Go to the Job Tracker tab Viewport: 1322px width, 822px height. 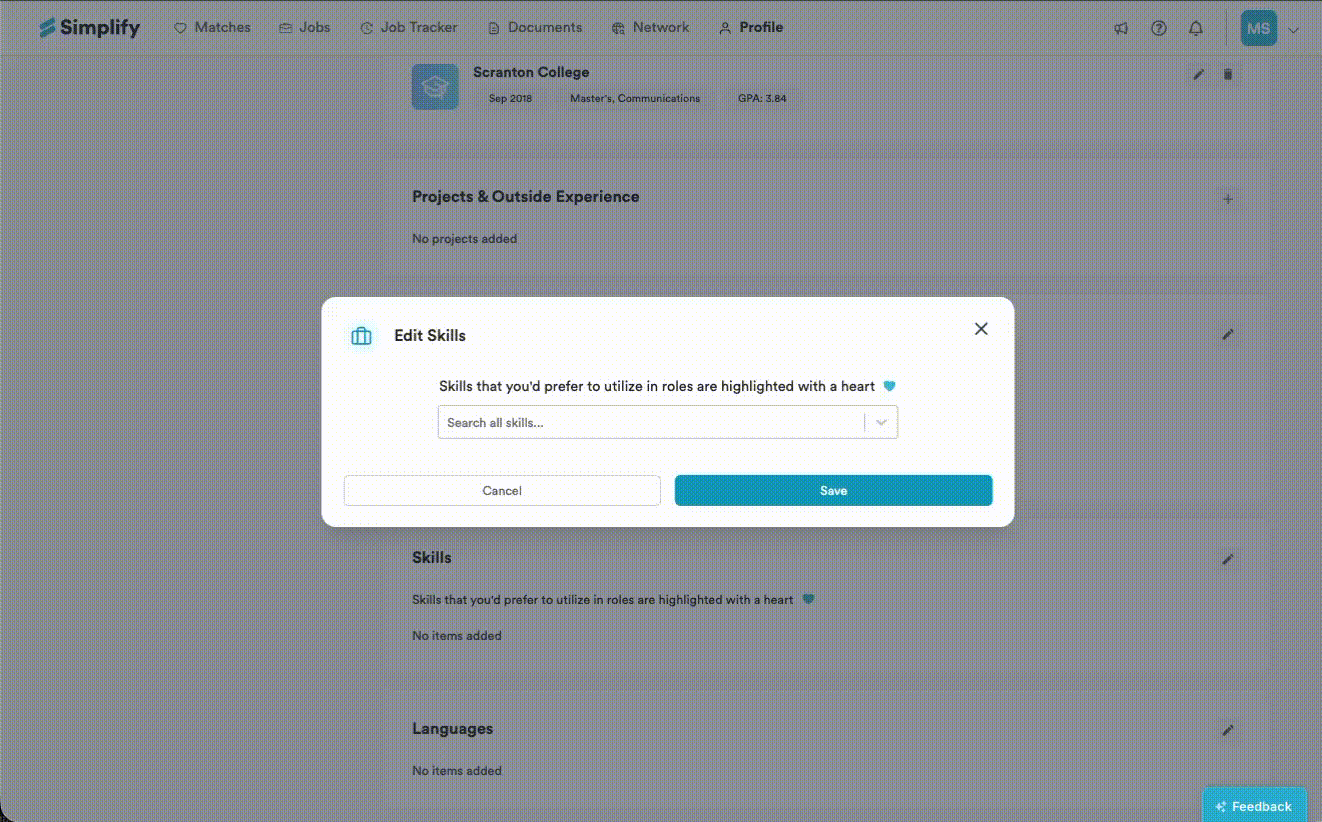[x=408, y=27]
